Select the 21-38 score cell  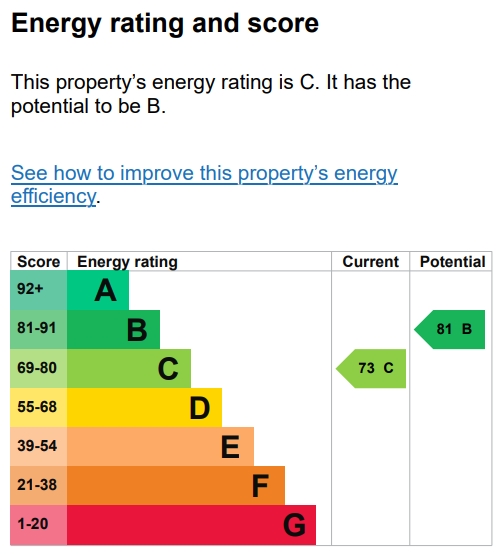(x=39, y=485)
